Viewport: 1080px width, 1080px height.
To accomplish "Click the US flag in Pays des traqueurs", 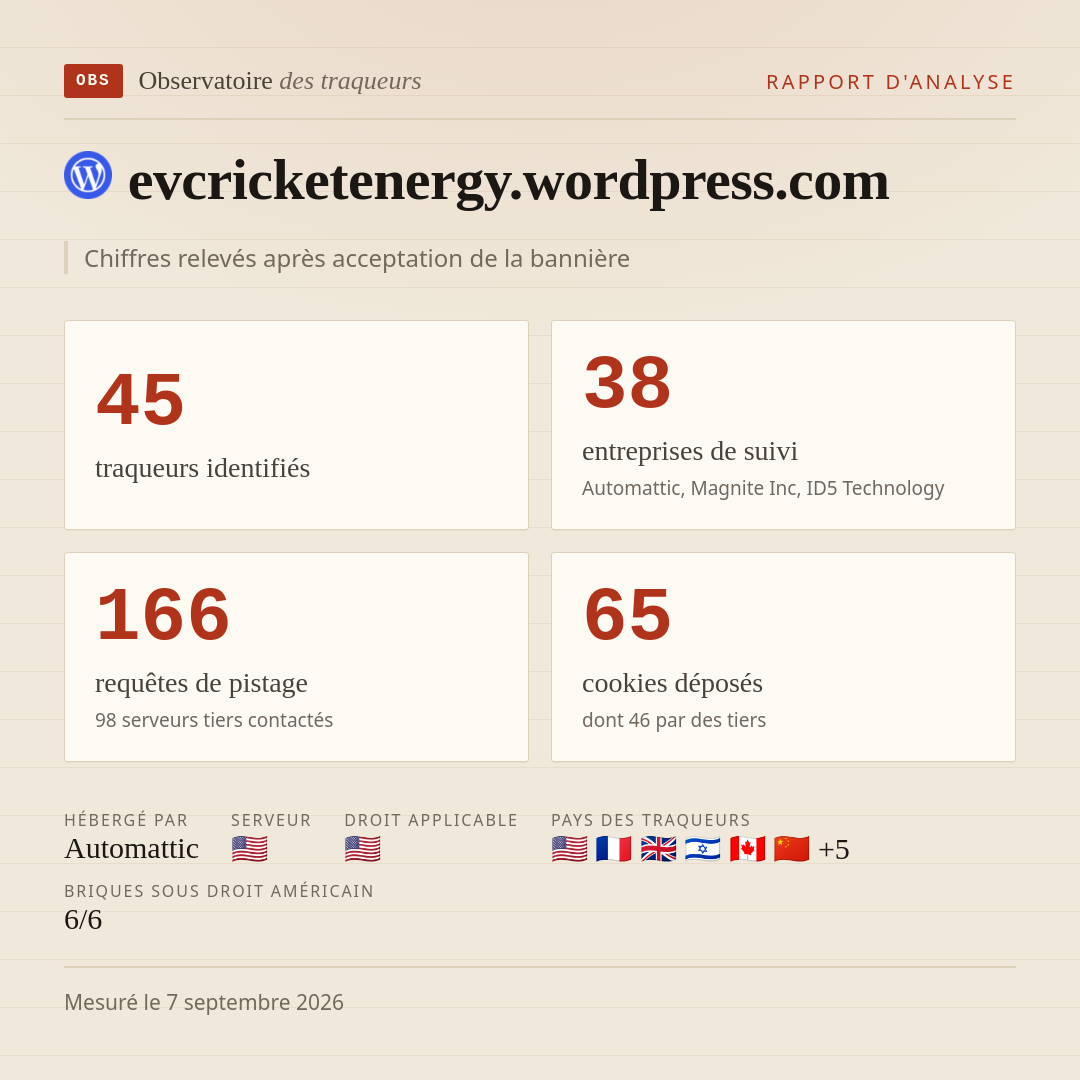I will [x=570, y=849].
